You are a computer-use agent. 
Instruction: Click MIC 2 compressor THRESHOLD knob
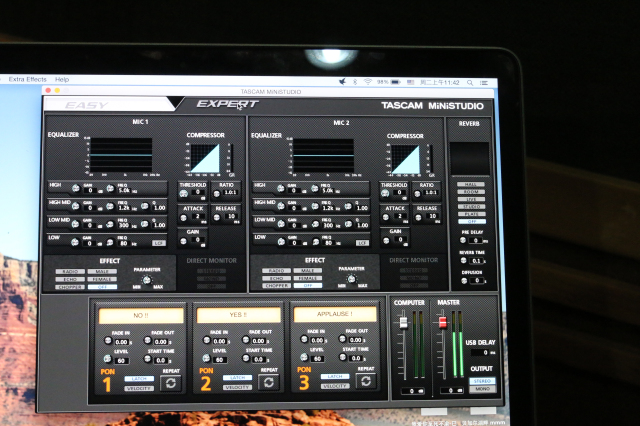click(385, 194)
